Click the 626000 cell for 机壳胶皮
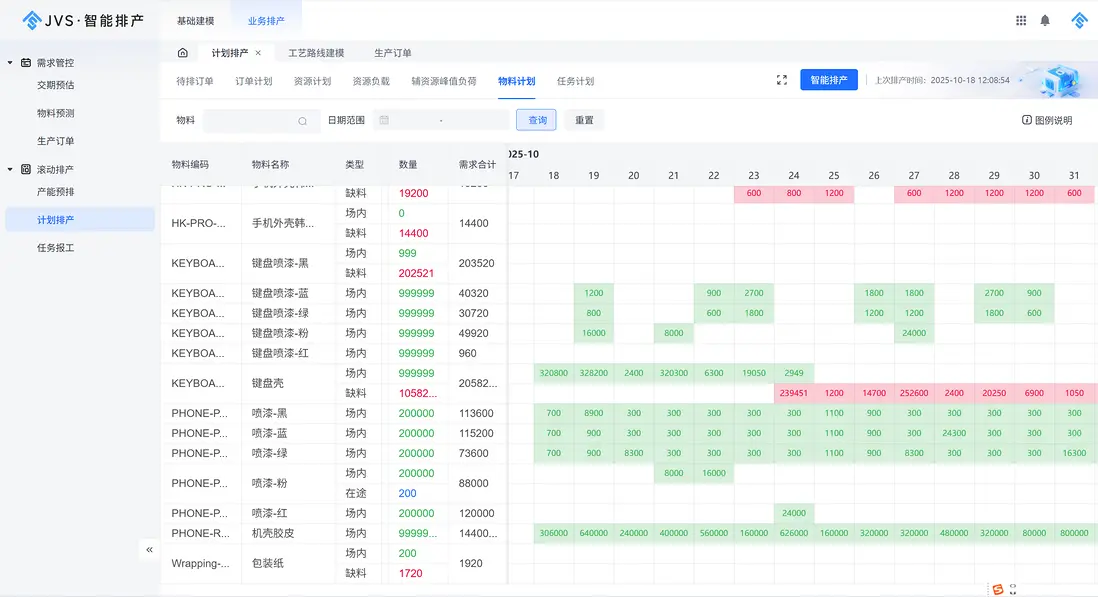Viewport: 1098px width, 597px height. tap(793, 533)
